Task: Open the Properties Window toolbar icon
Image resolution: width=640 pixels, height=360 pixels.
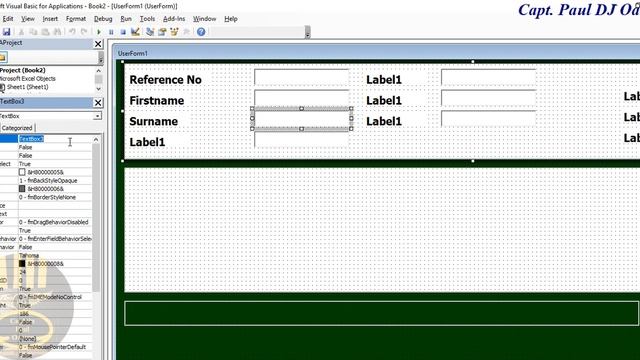Action: coord(162,32)
